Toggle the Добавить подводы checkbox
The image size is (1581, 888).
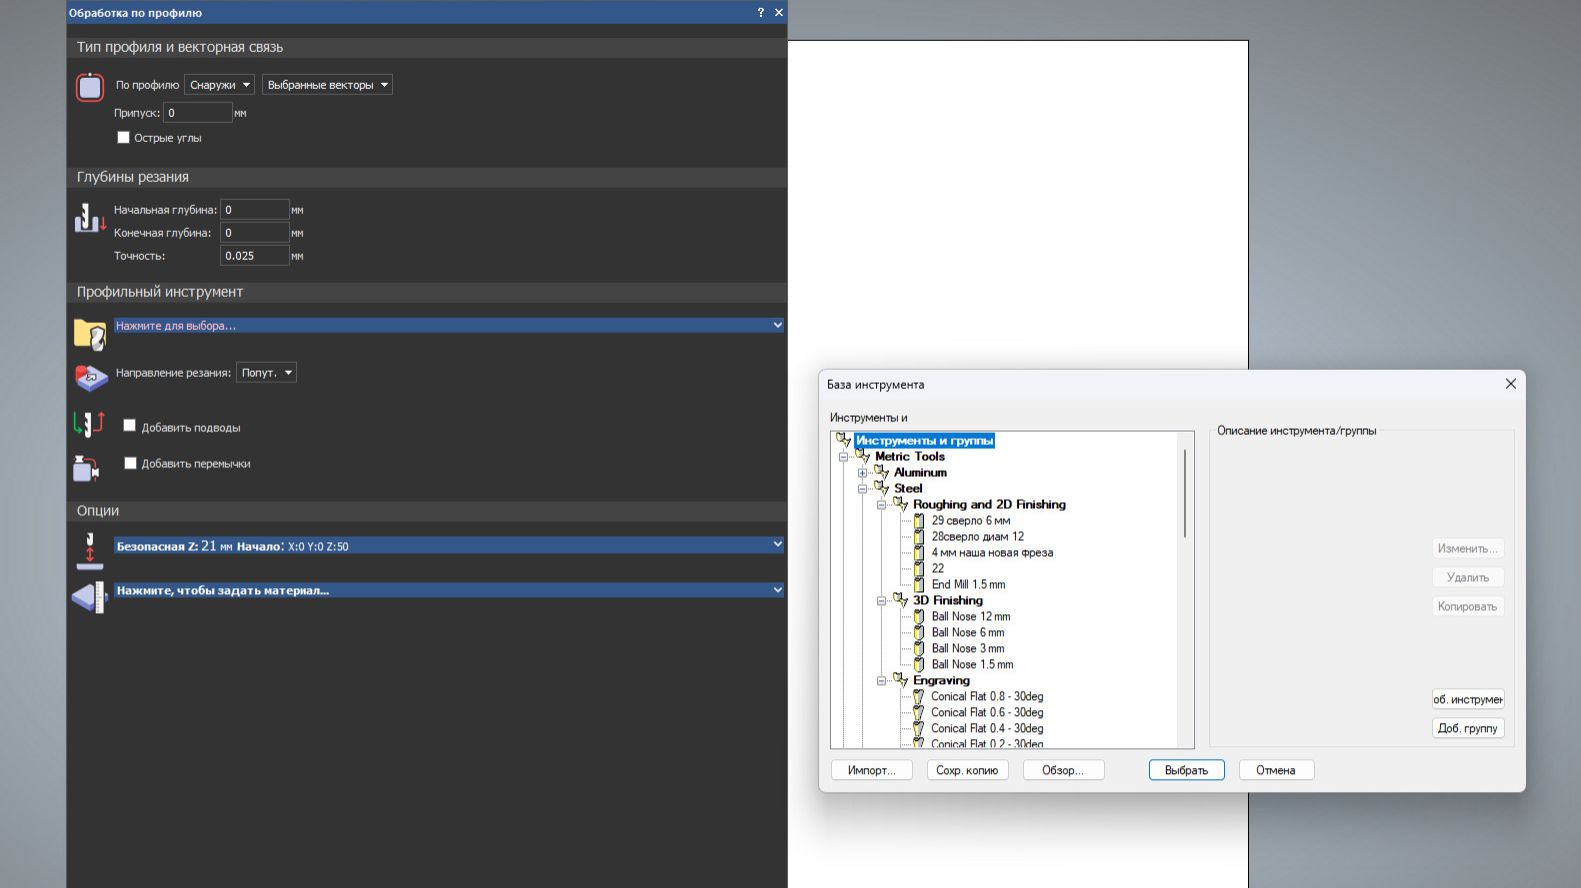130,426
